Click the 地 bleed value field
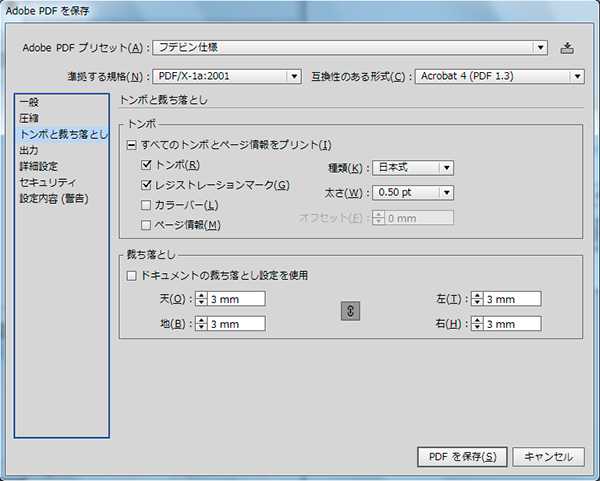This screenshot has height=481, width=600. tap(236, 324)
